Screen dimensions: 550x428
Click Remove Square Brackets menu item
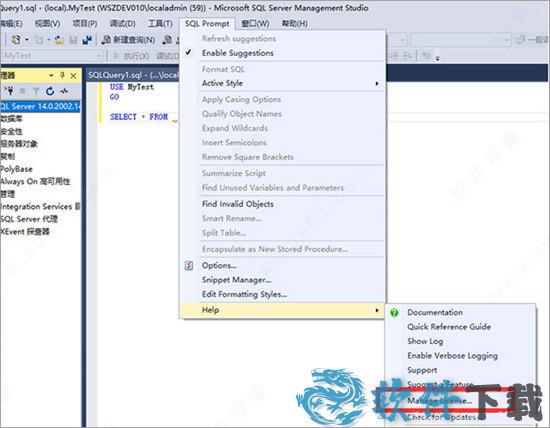tap(248, 157)
